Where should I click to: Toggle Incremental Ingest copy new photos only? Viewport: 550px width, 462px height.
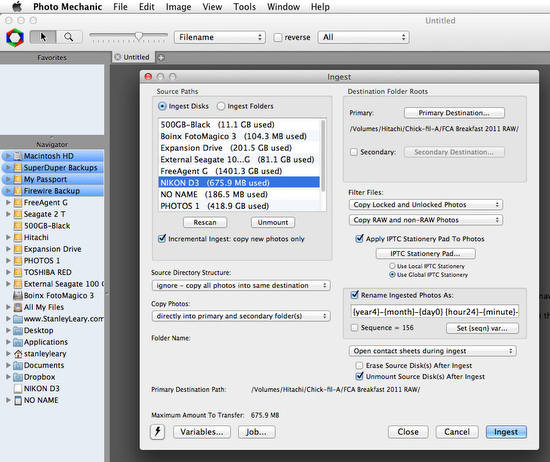pos(162,239)
